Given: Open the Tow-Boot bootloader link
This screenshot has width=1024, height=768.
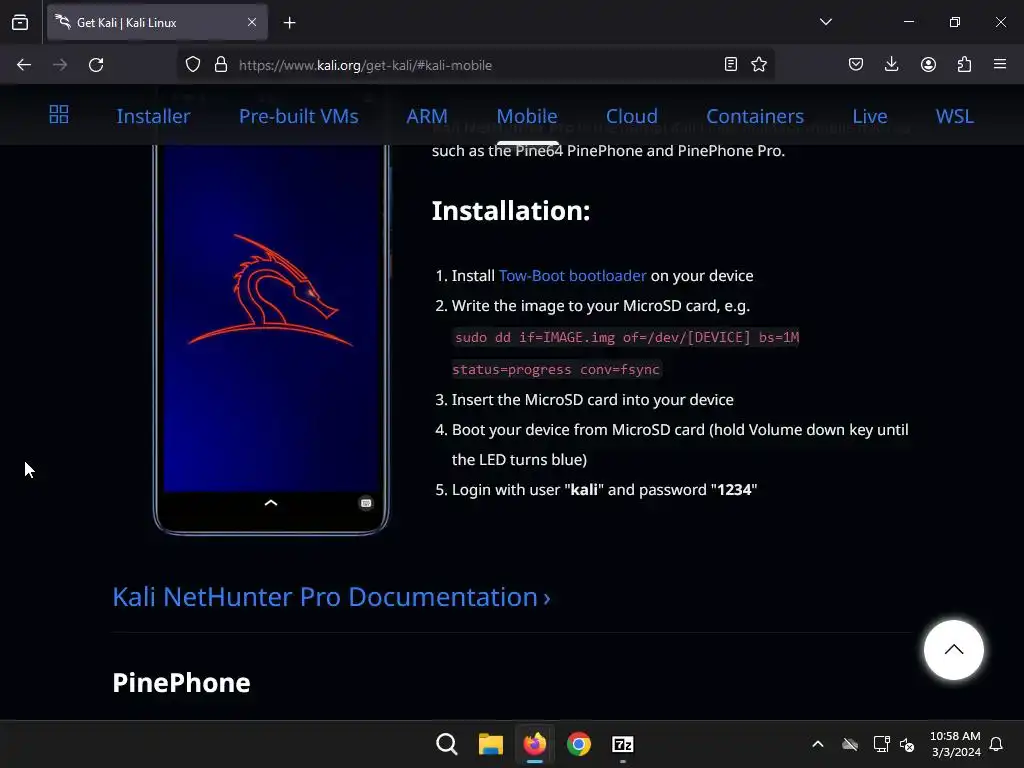Looking at the screenshot, I should point(573,276).
